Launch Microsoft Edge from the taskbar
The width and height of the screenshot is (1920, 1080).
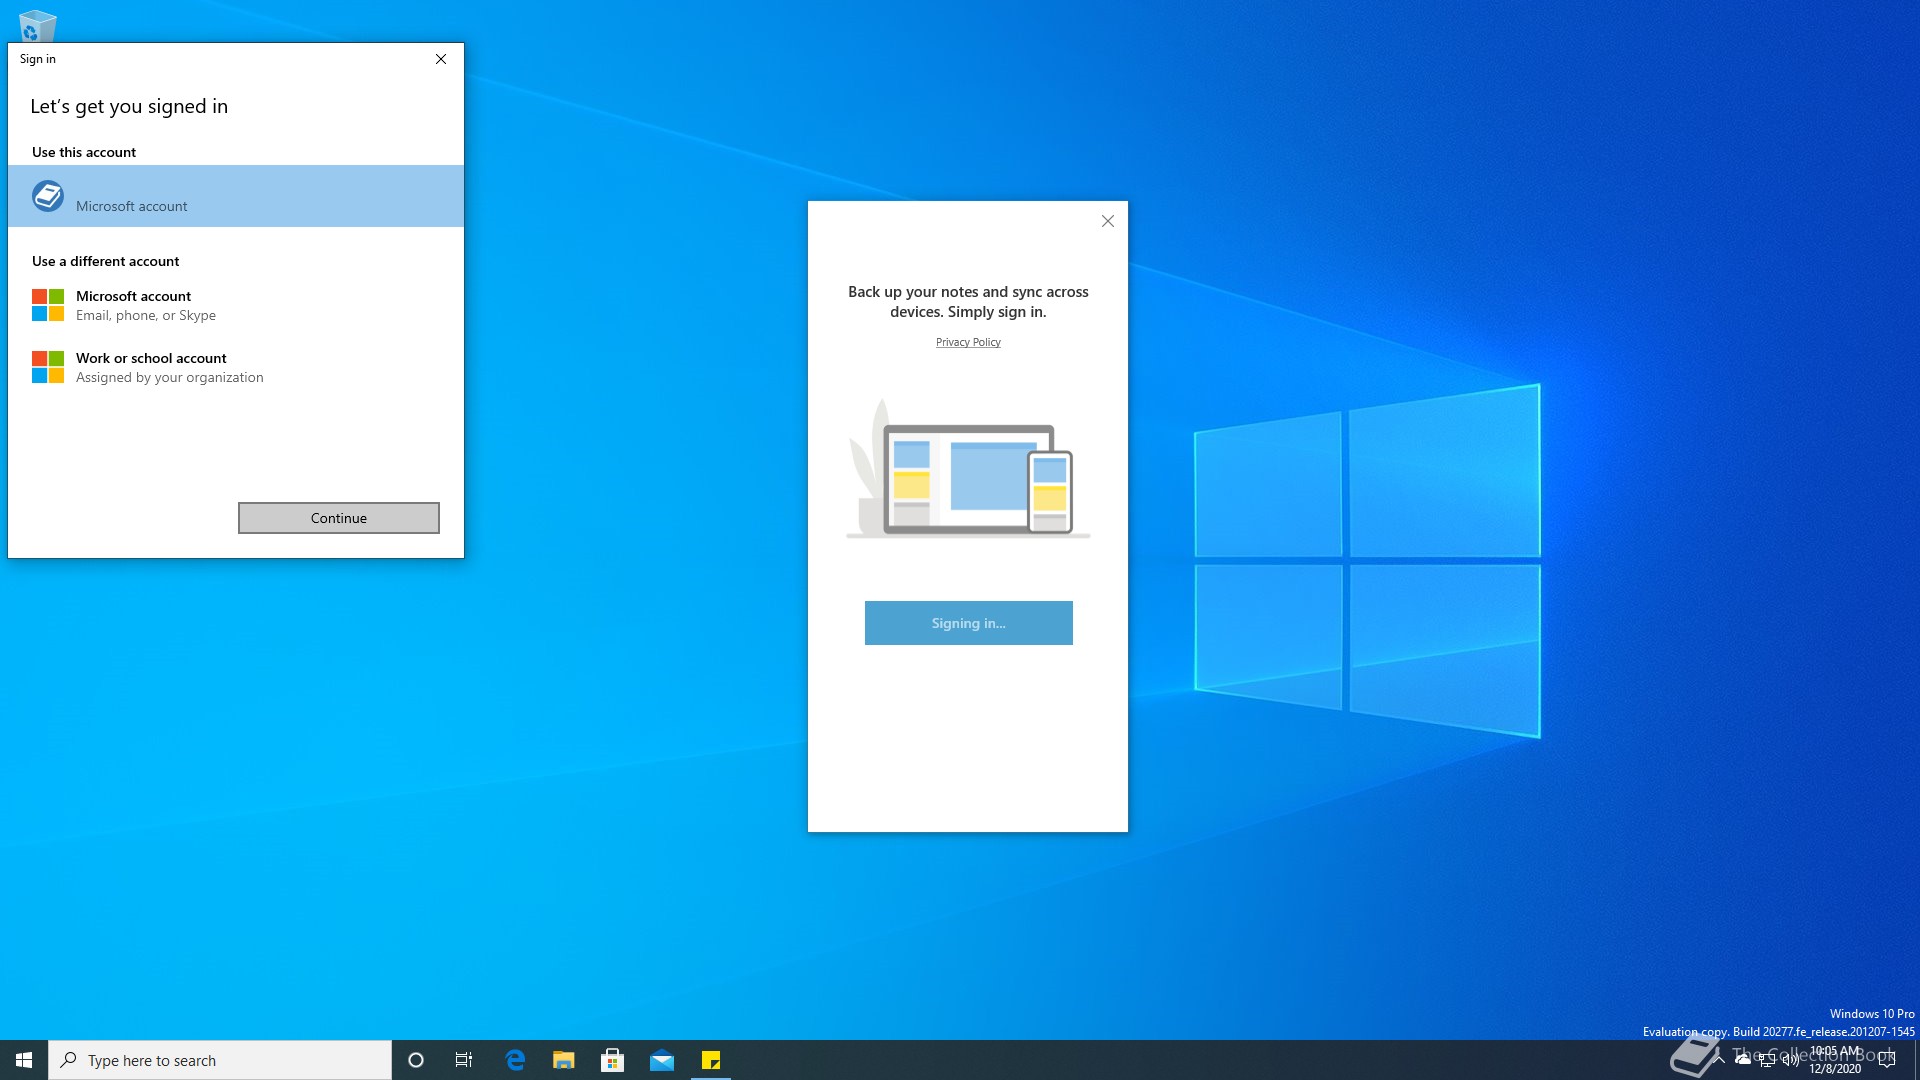515,1060
